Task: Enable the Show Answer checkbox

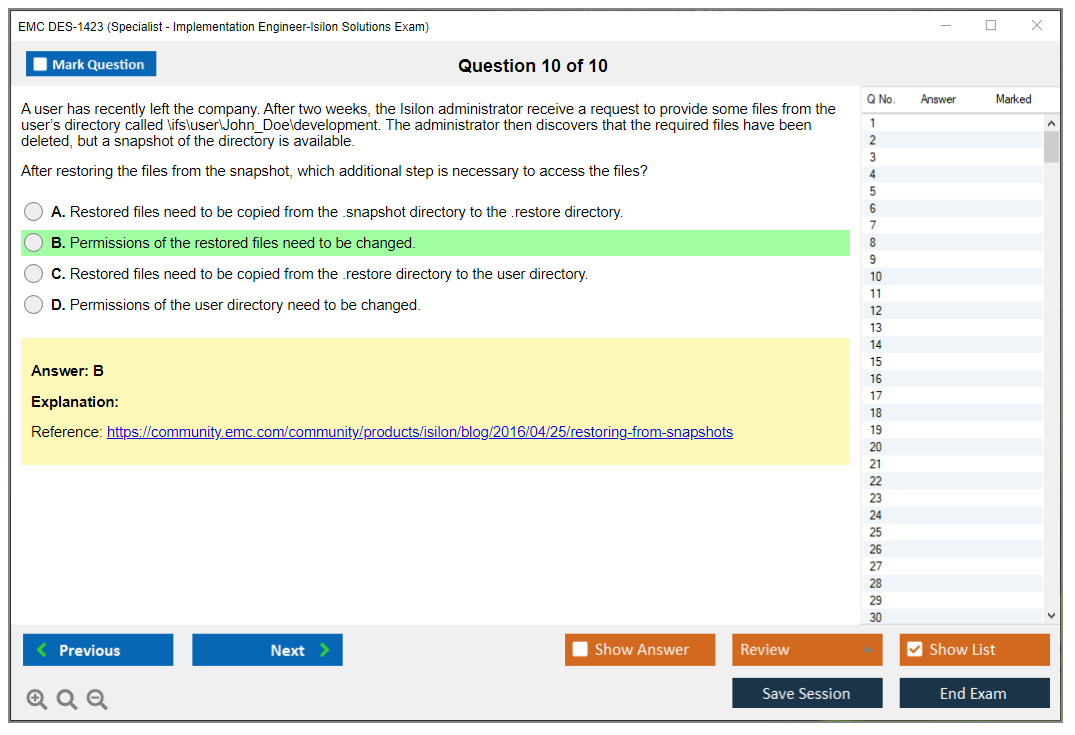Action: pos(580,650)
